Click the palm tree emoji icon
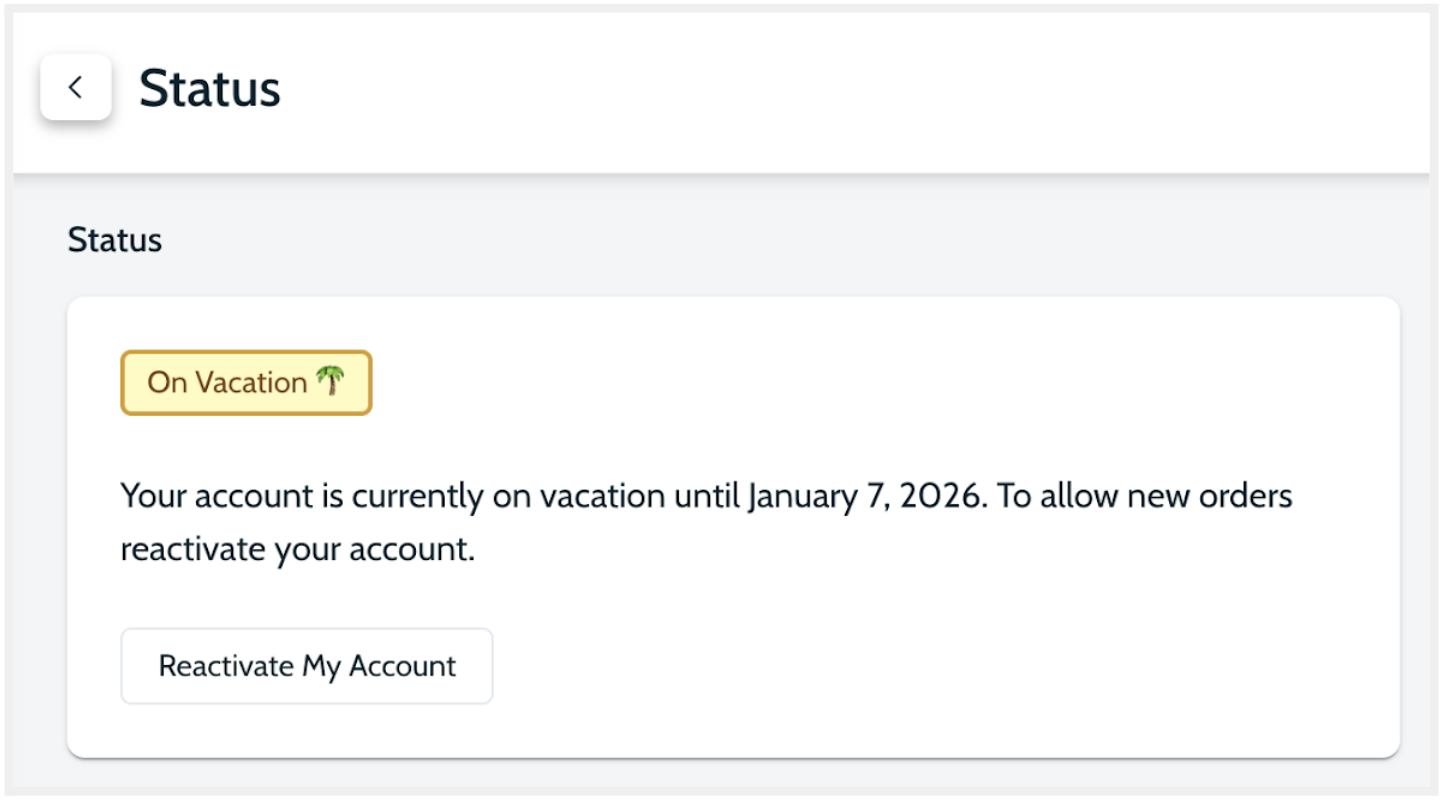1444x800 pixels. pyautogui.click(x=330, y=381)
